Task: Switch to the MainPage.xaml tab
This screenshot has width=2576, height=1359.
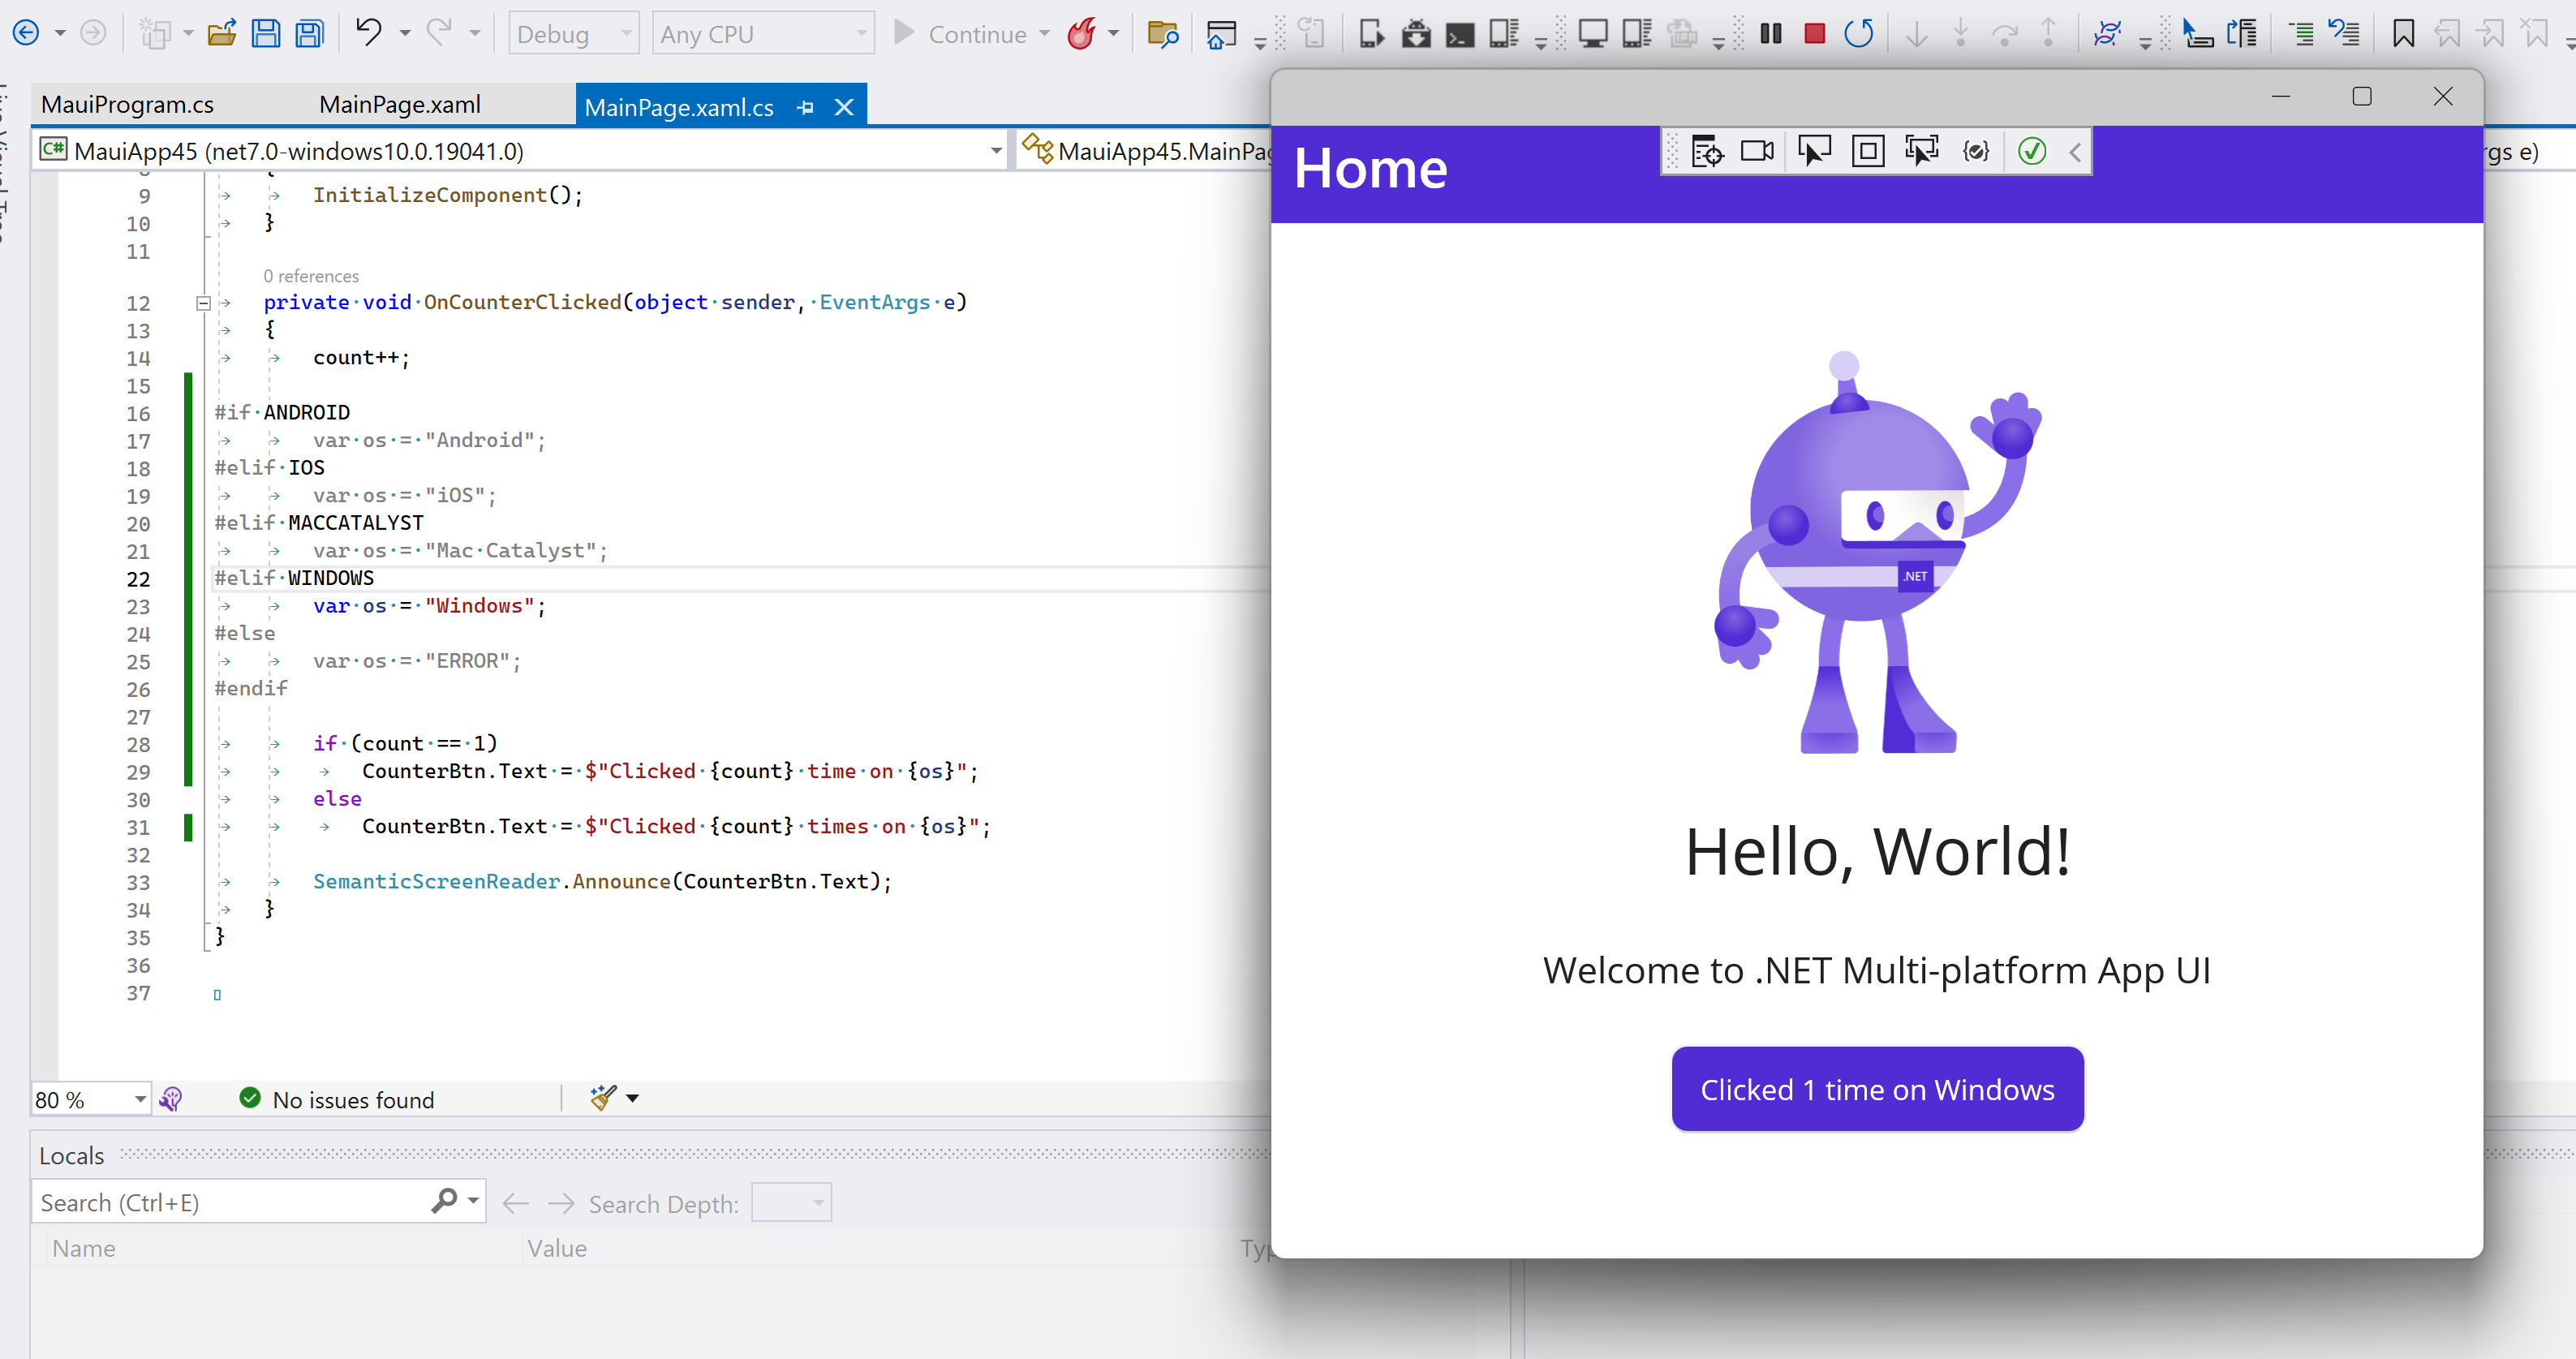Action: click(399, 104)
